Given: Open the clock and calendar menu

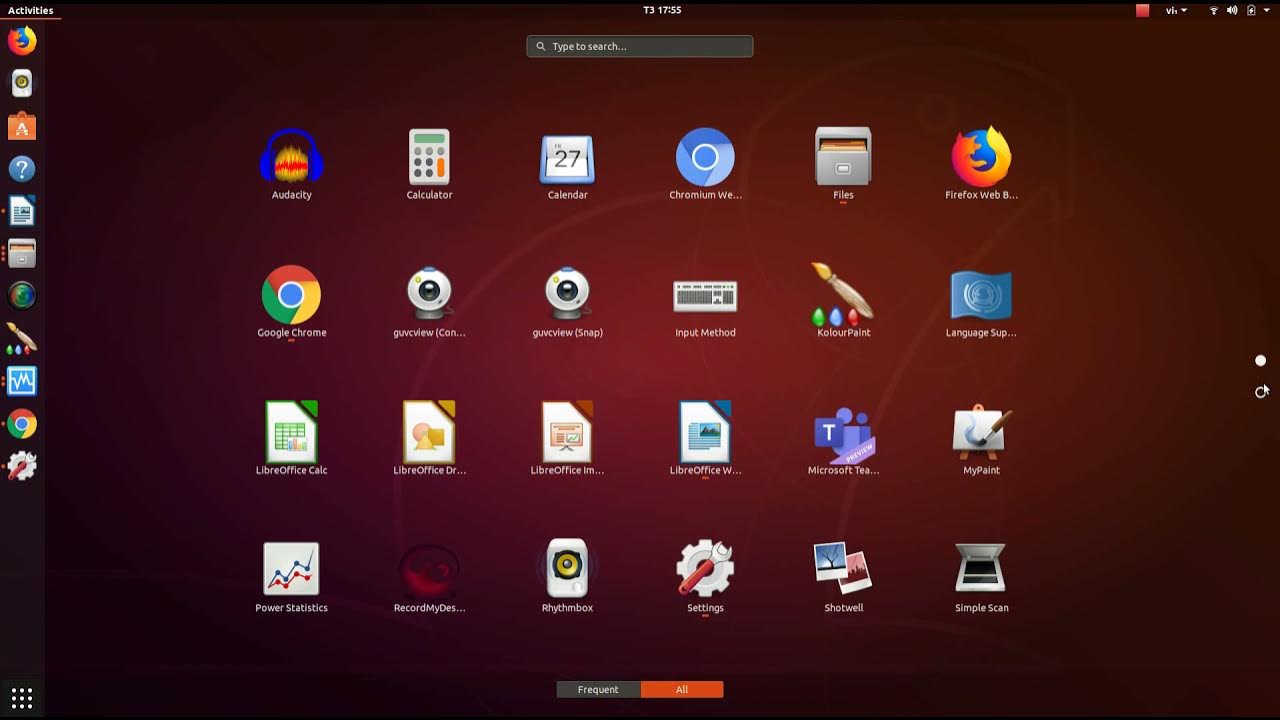Looking at the screenshot, I should point(662,10).
